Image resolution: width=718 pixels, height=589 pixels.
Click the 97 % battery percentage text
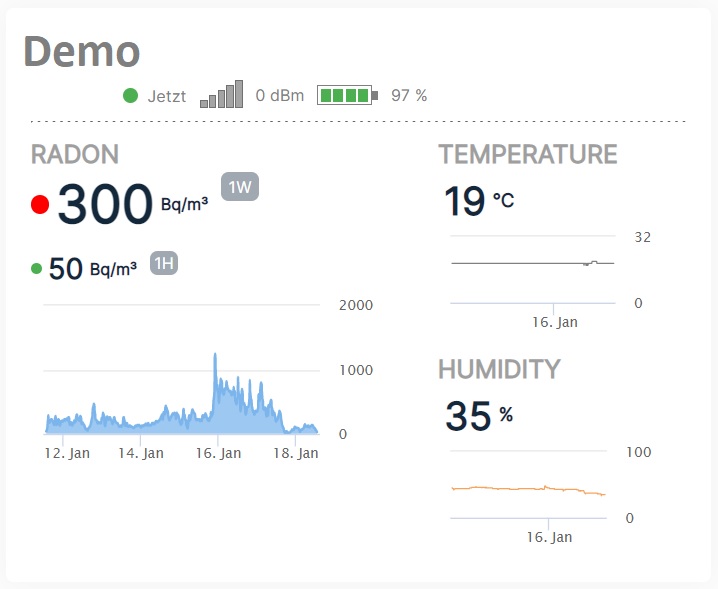click(409, 96)
